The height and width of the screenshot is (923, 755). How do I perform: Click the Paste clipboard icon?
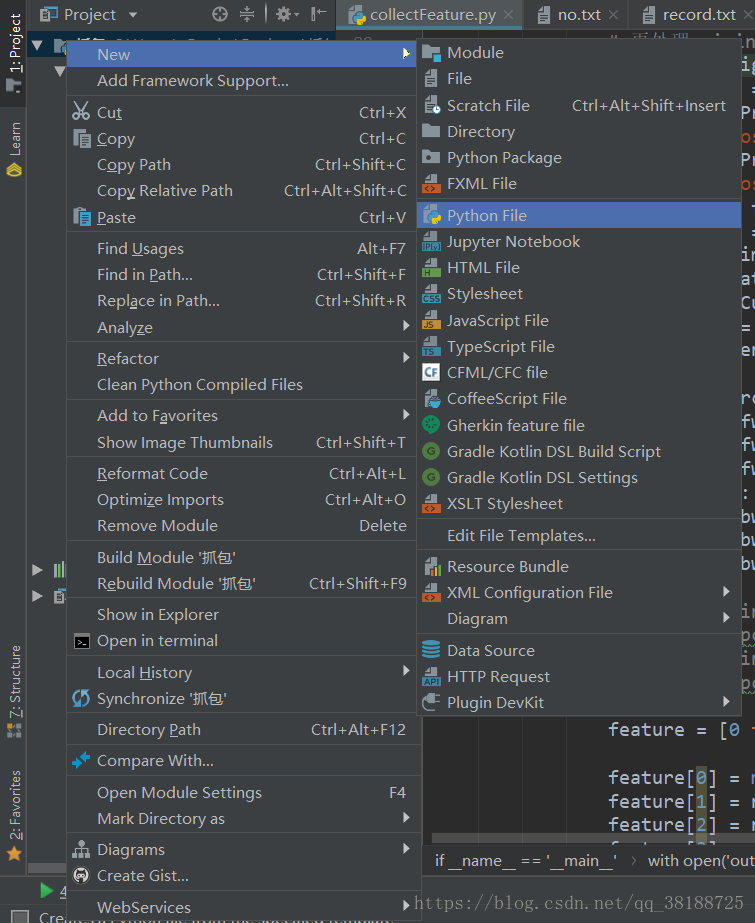coord(81,217)
